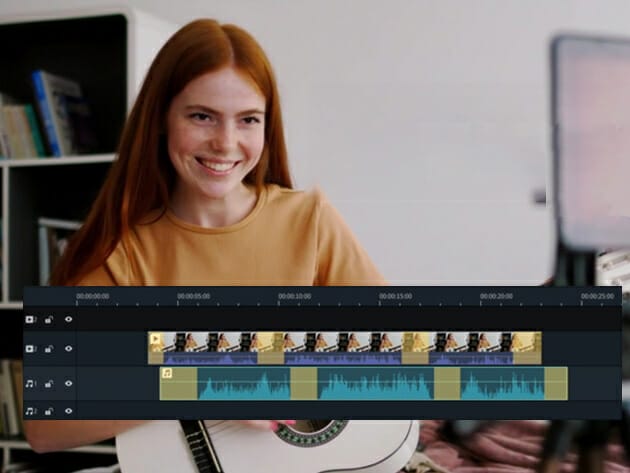Click the video track 1 icon

click(x=30, y=349)
